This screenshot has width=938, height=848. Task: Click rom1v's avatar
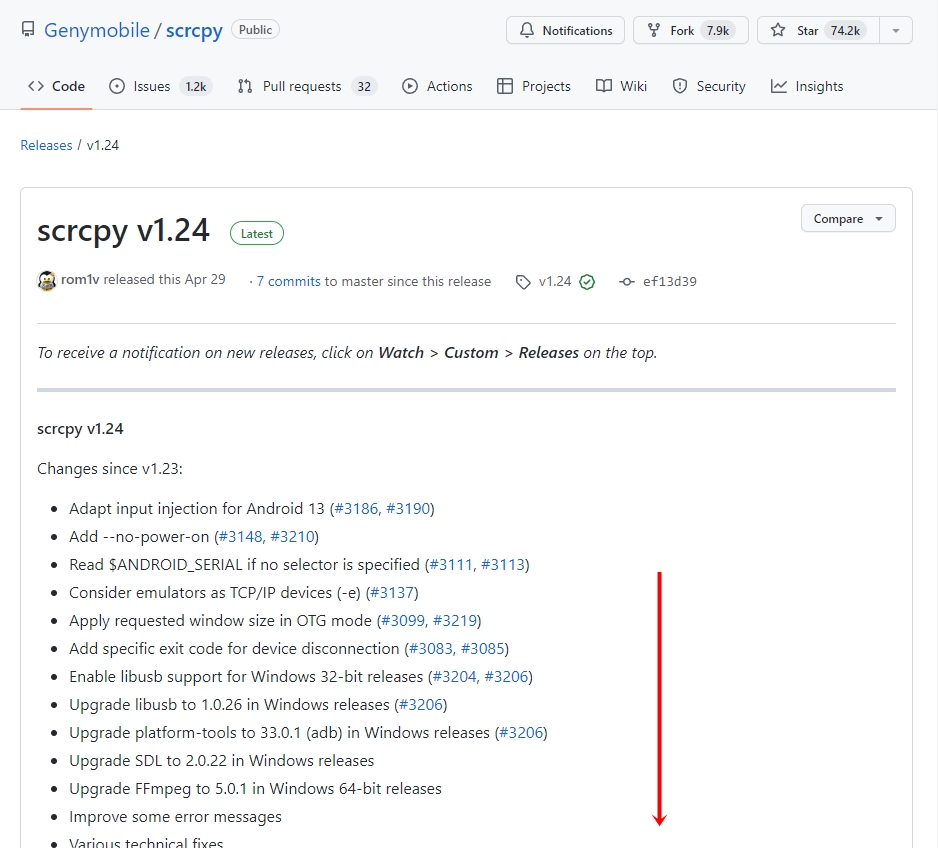(46, 281)
